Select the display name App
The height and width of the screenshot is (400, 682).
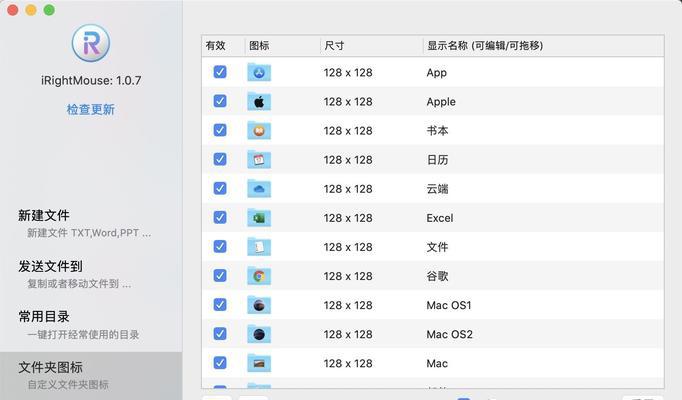pos(437,73)
